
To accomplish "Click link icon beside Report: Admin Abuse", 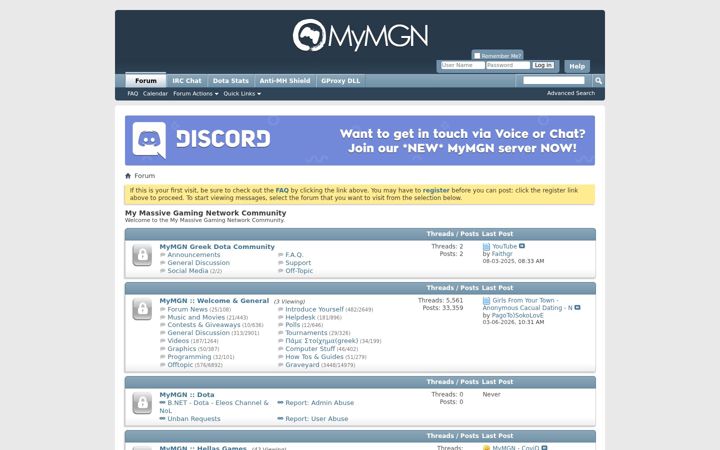I will [281, 403].
